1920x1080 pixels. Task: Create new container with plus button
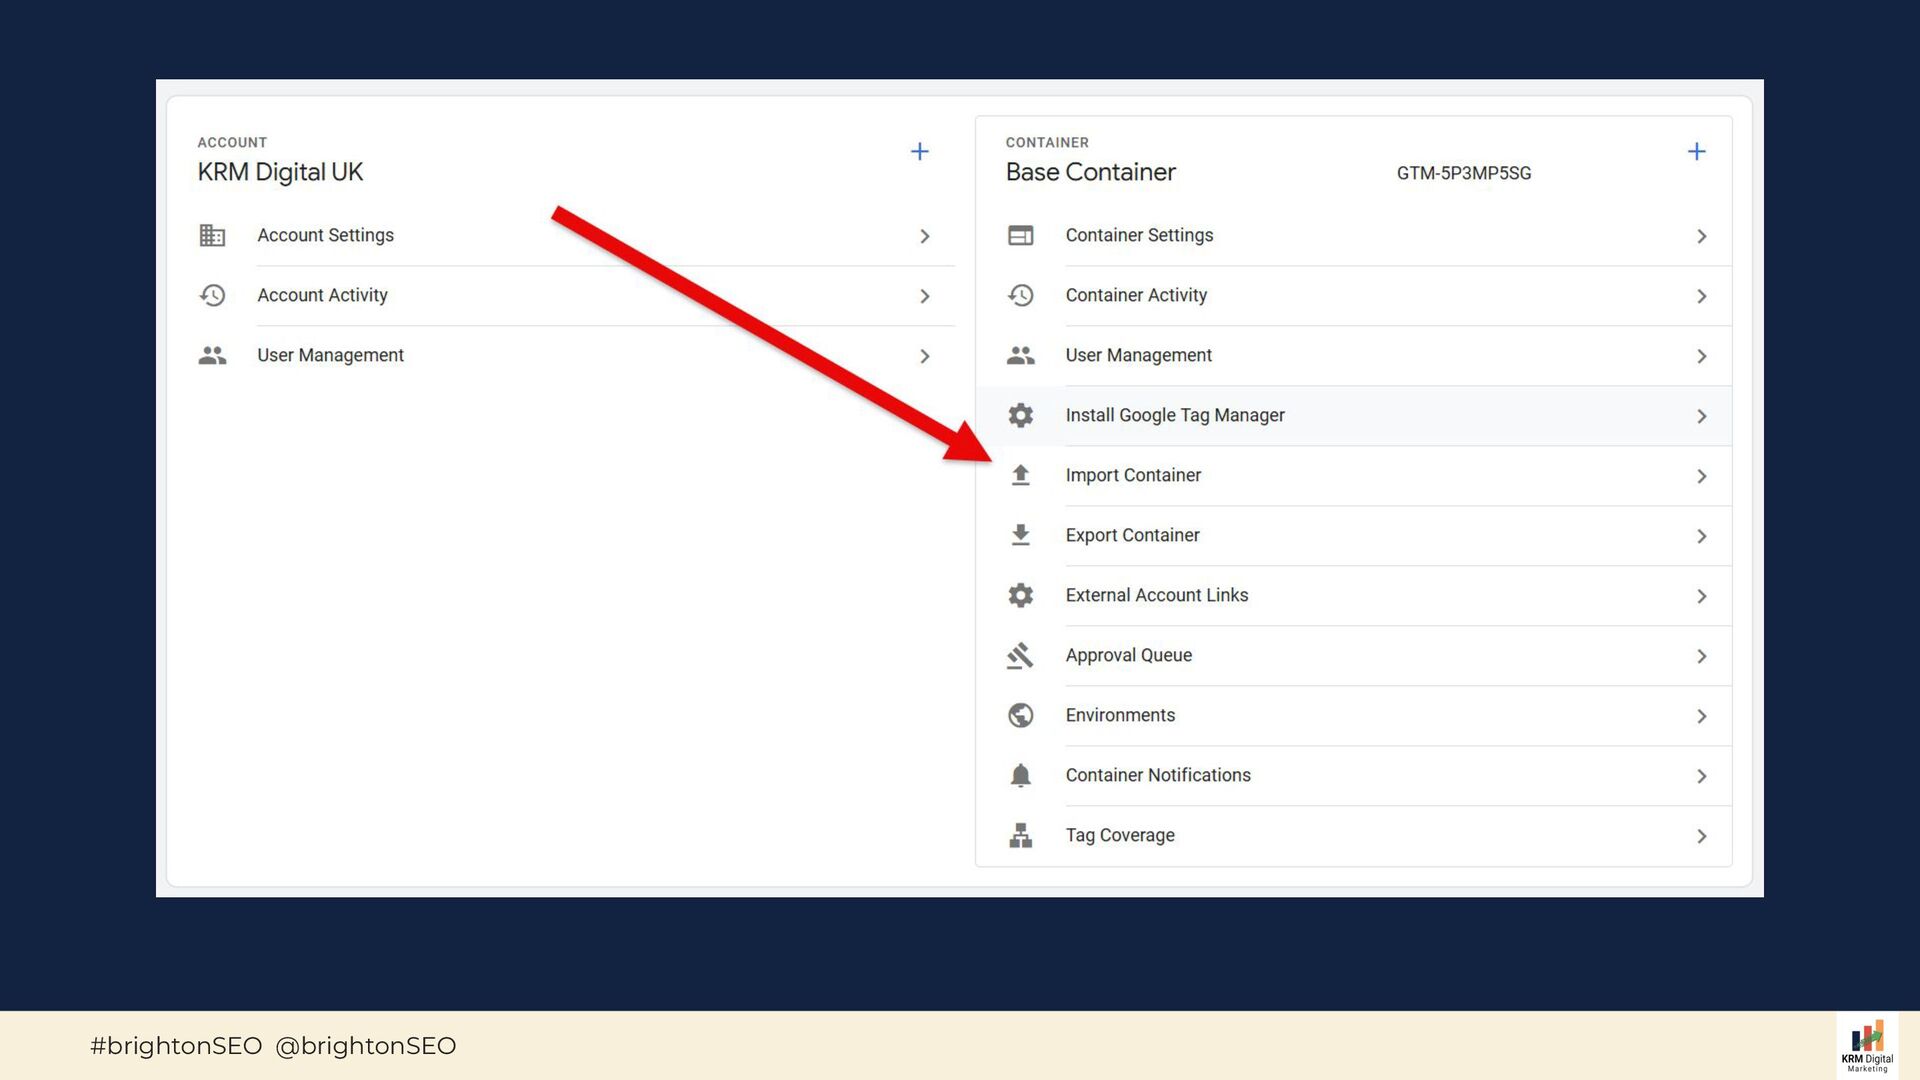(x=1696, y=152)
